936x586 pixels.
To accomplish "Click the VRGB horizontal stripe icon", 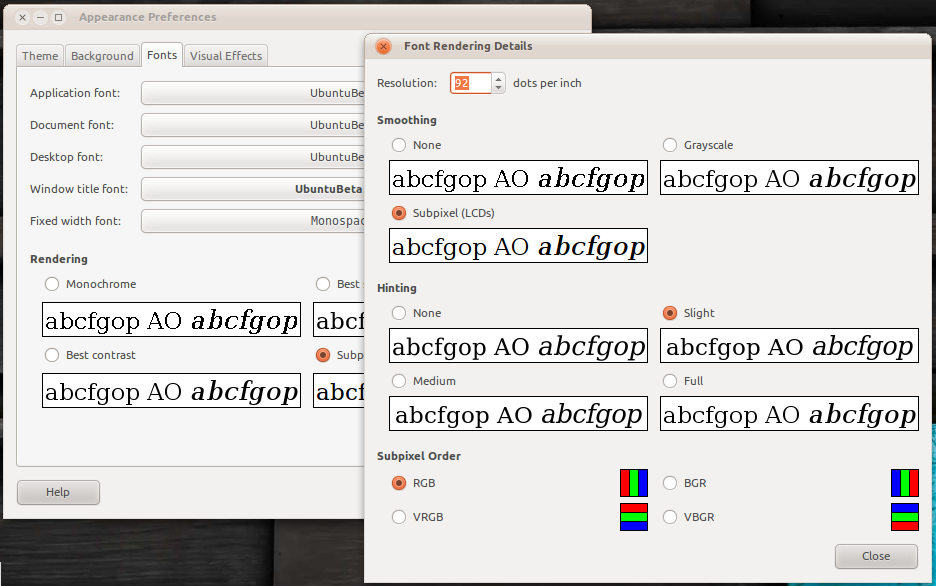I will pyautogui.click(x=634, y=517).
